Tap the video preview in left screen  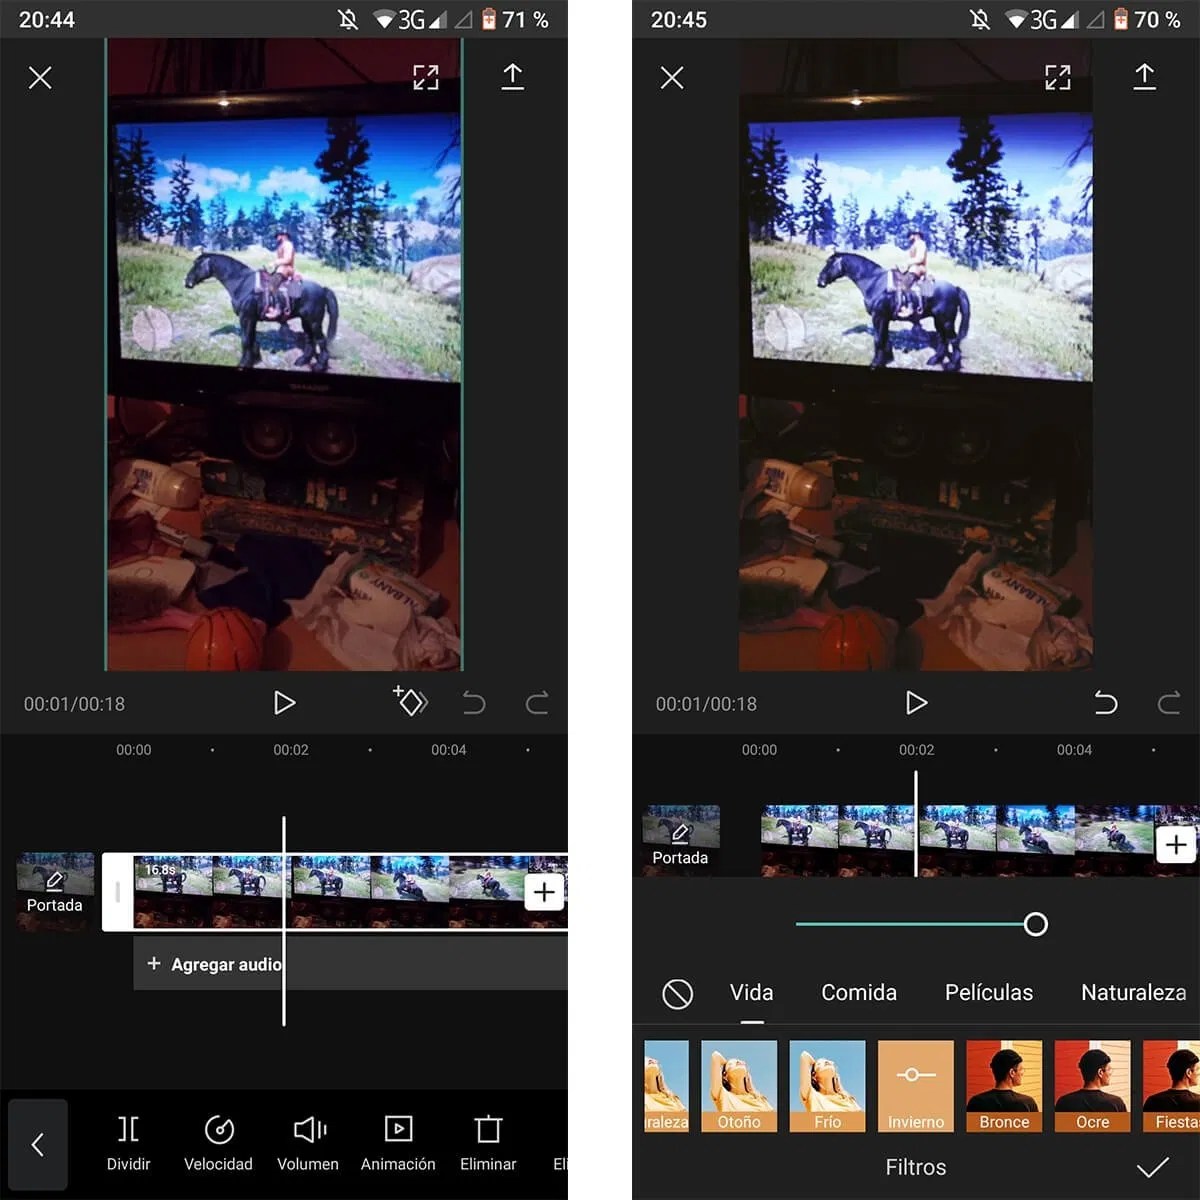coord(284,354)
